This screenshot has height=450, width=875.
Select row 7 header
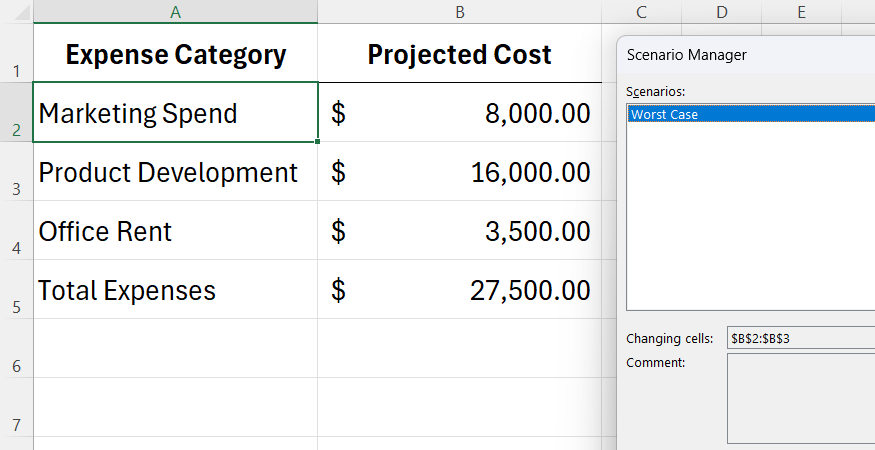[x=17, y=407]
